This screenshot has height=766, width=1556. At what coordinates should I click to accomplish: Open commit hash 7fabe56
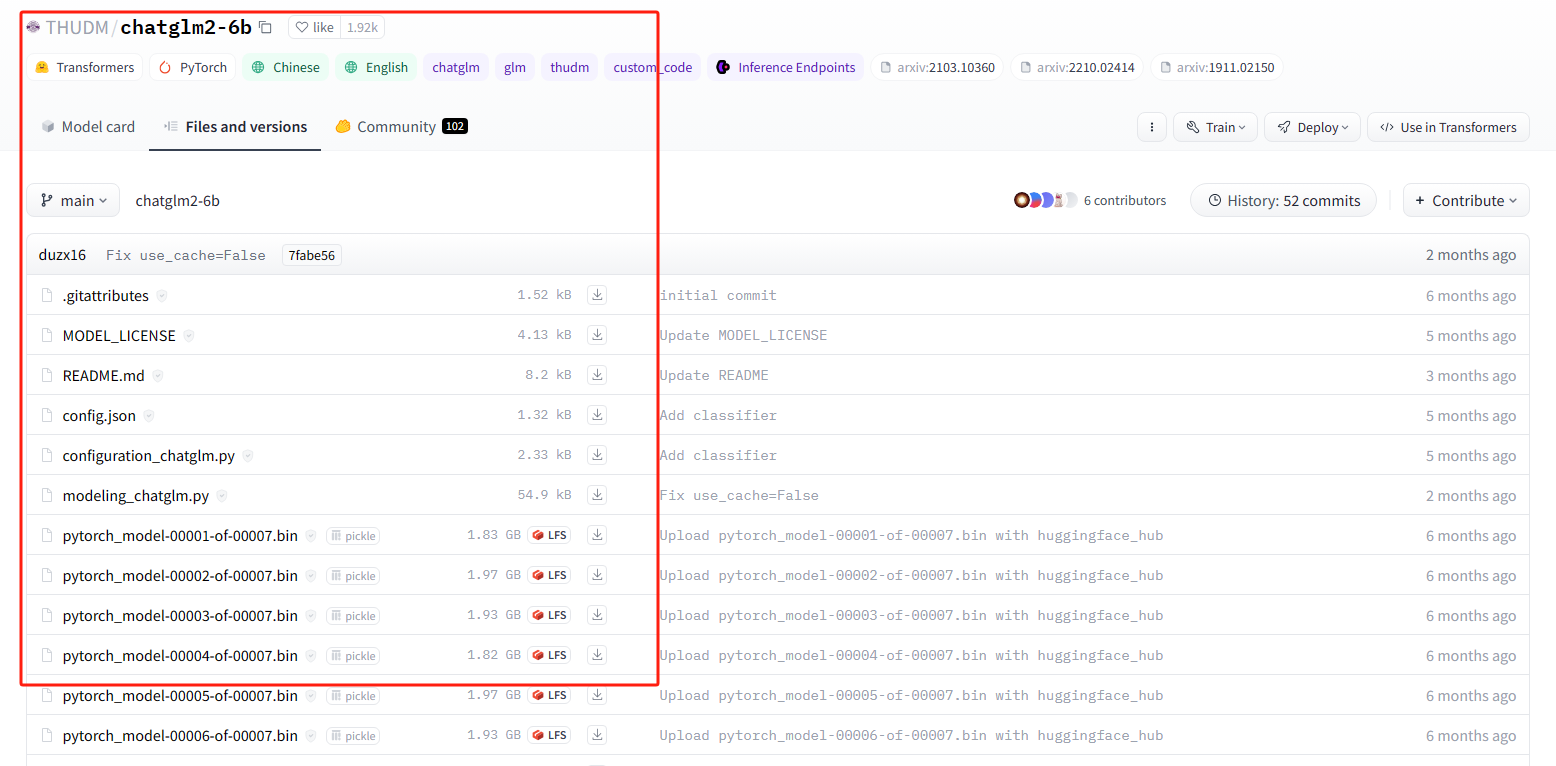coord(312,255)
